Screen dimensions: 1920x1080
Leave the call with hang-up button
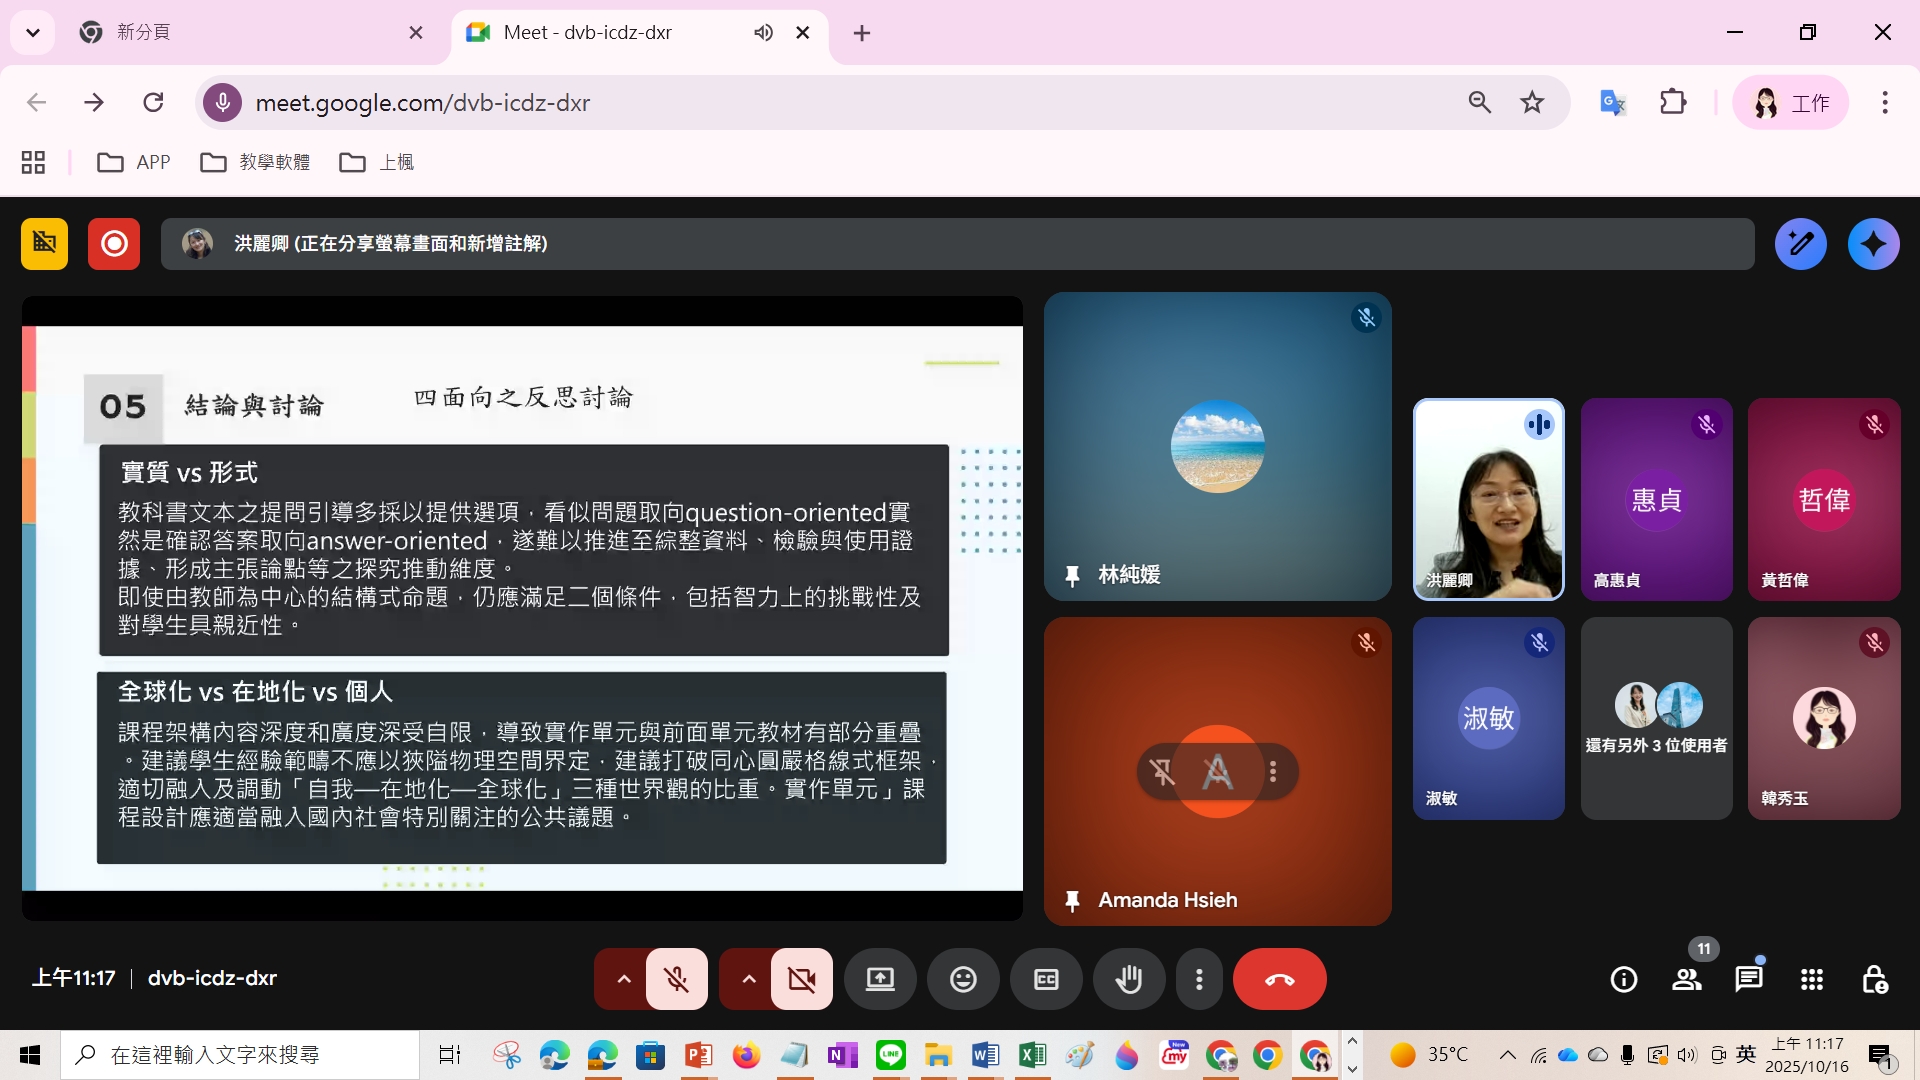[x=1279, y=979]
